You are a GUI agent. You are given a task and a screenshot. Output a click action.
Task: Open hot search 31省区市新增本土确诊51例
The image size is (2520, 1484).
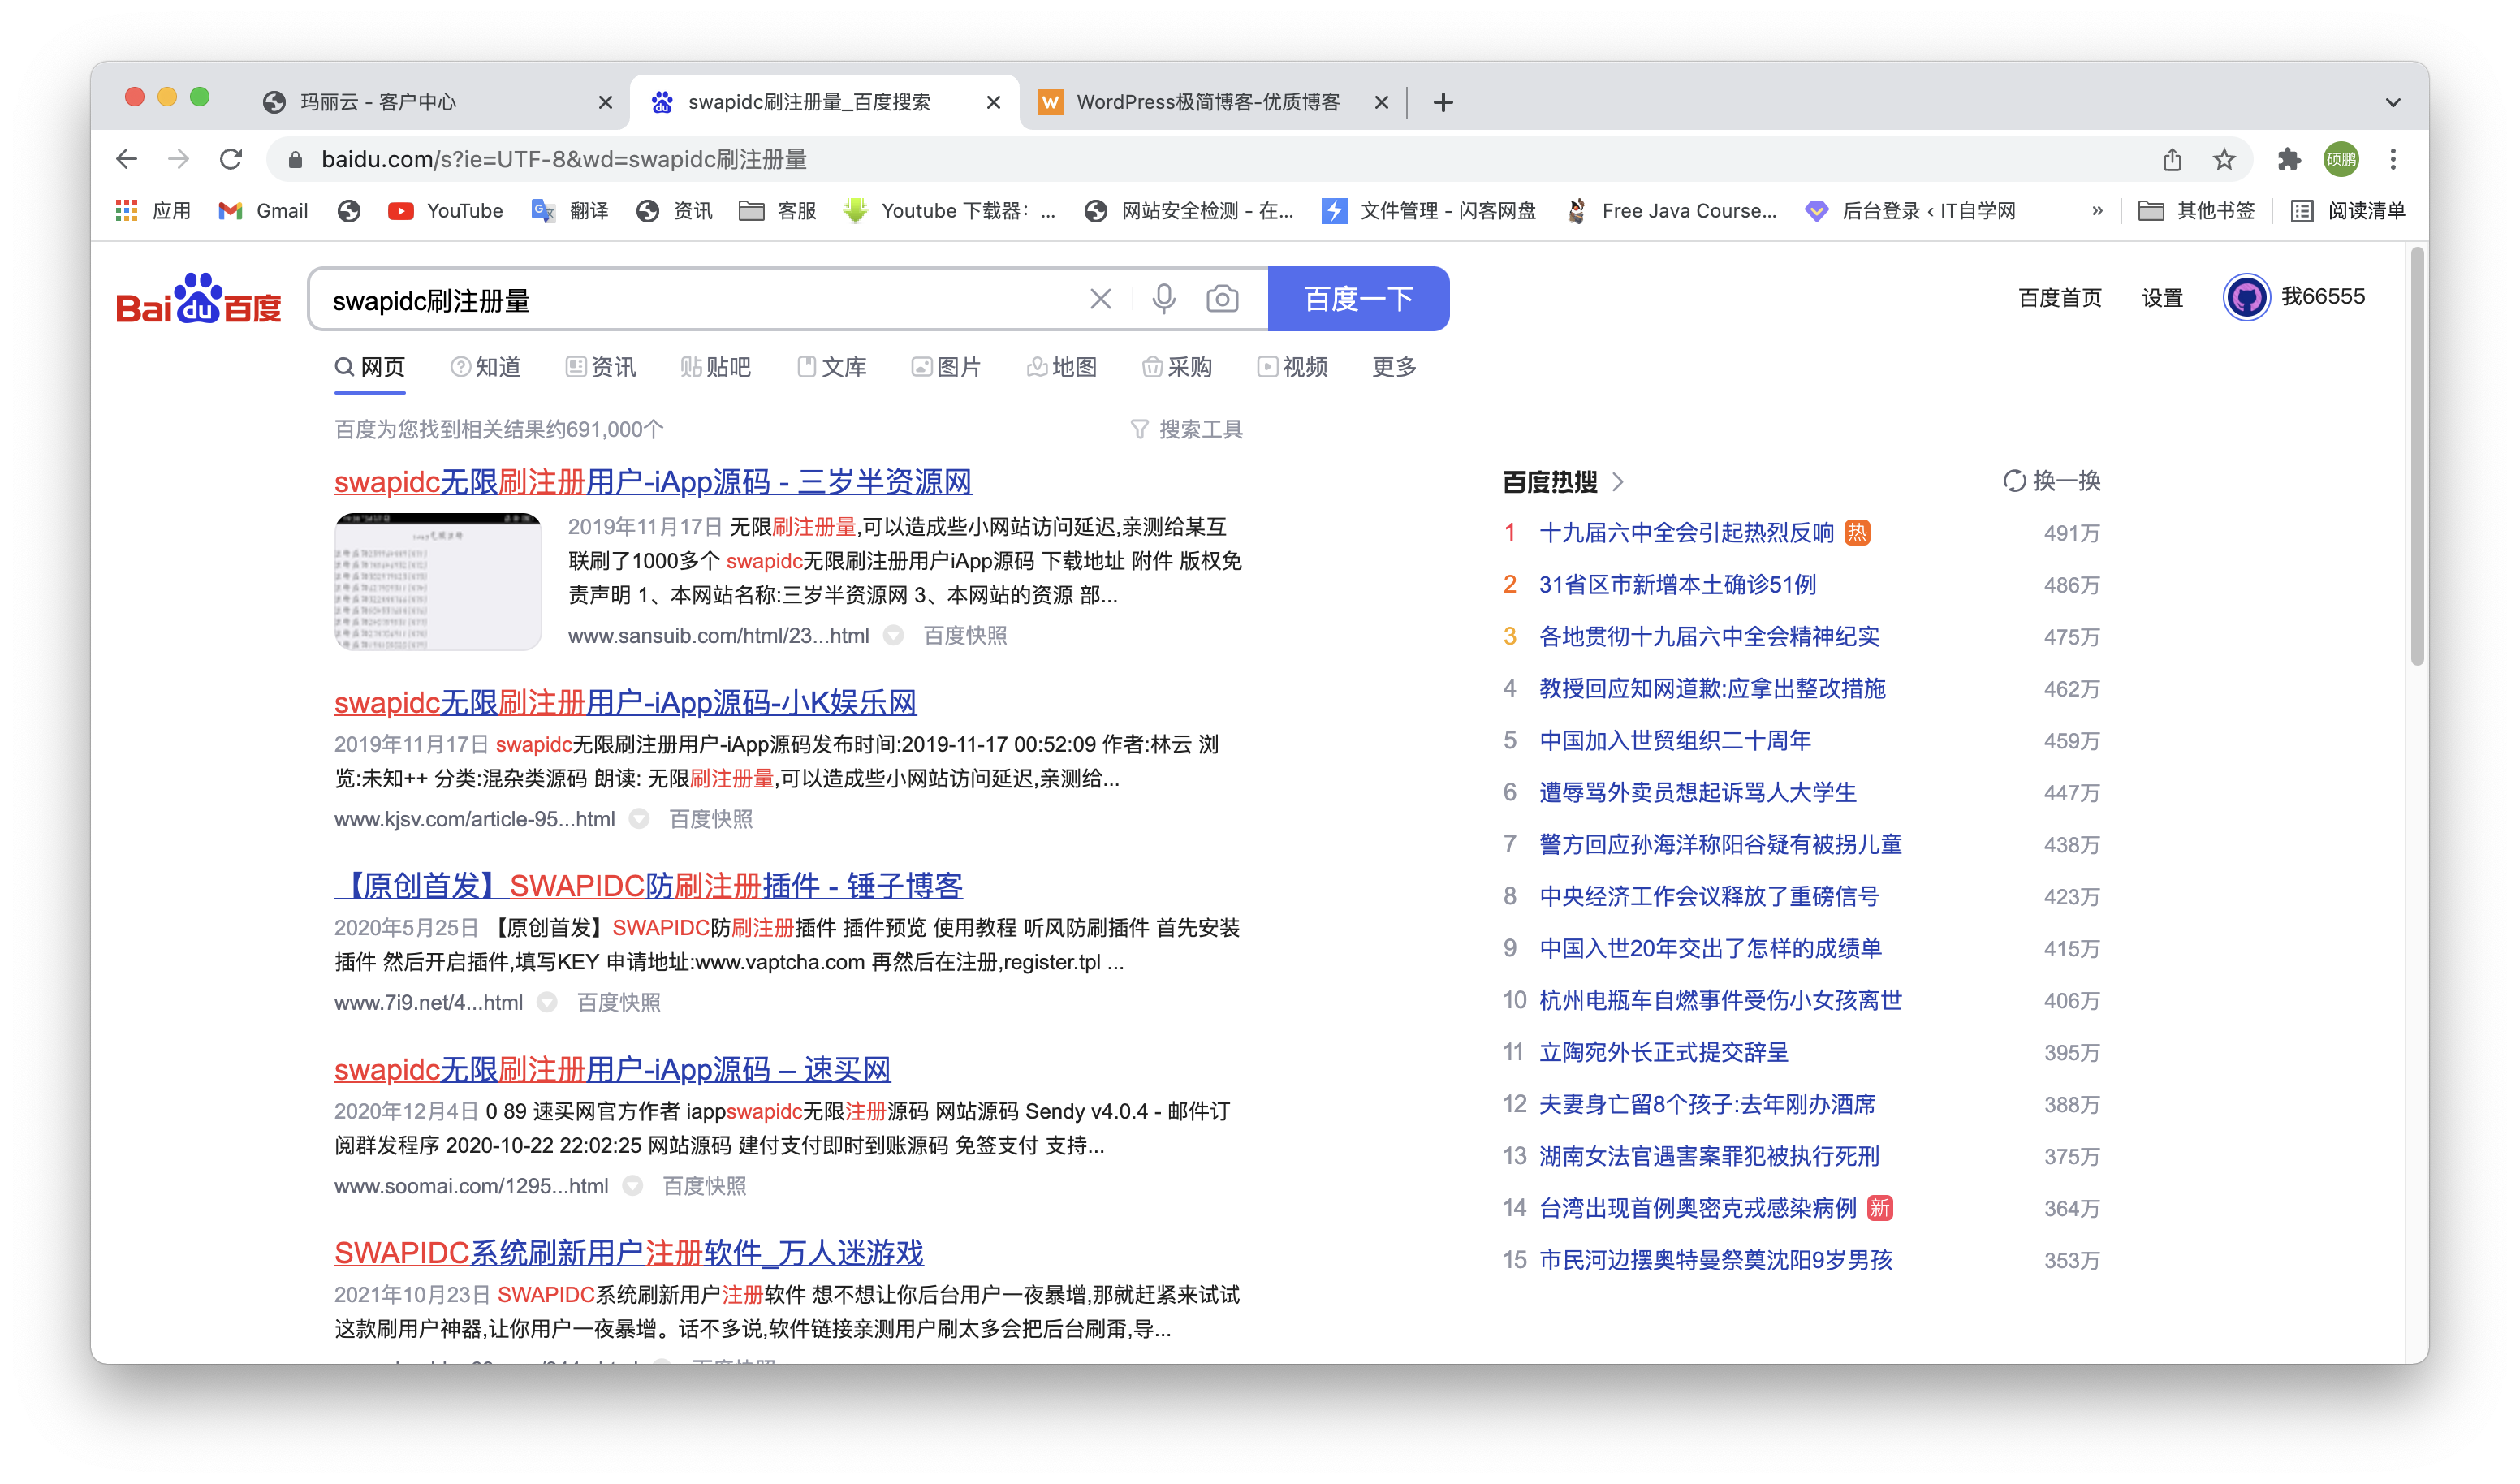click(x=1677, y=585)
